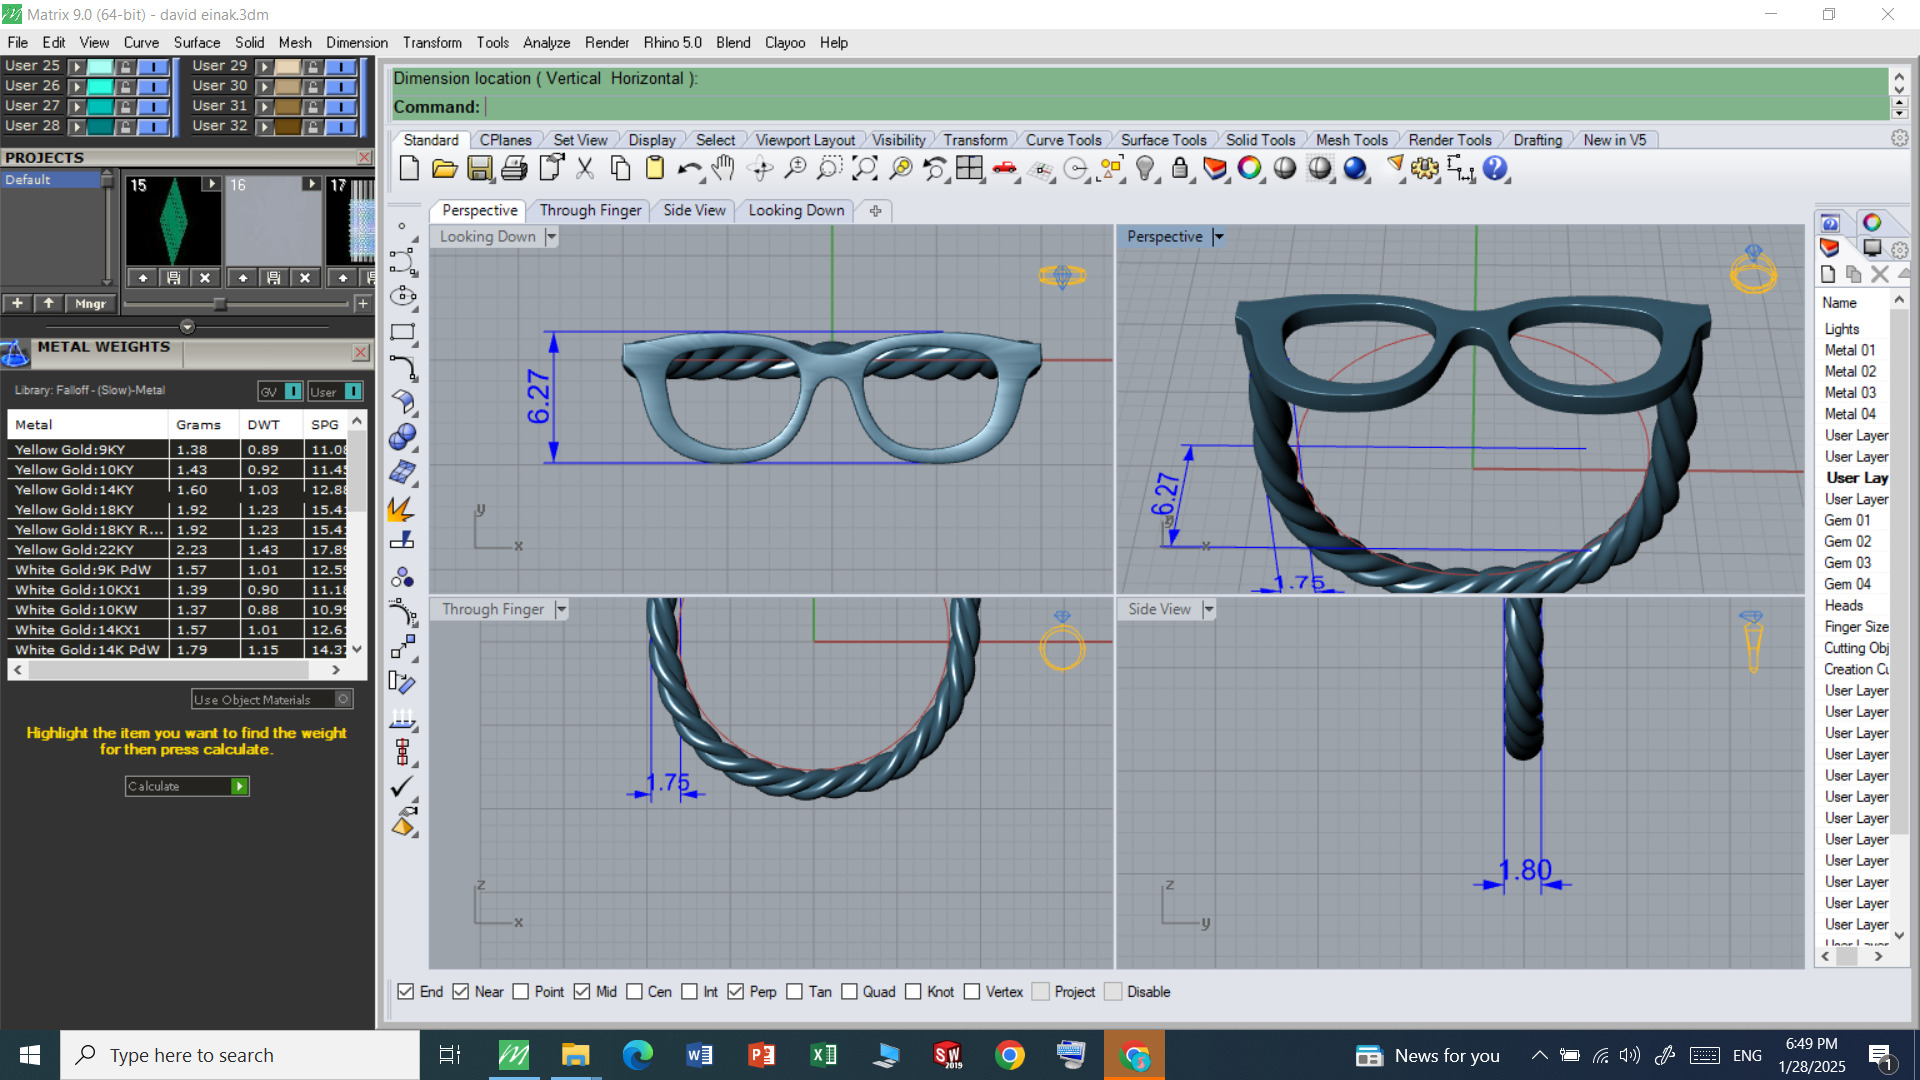Enable the Cen osnap checkbox

tap(634, 991)
